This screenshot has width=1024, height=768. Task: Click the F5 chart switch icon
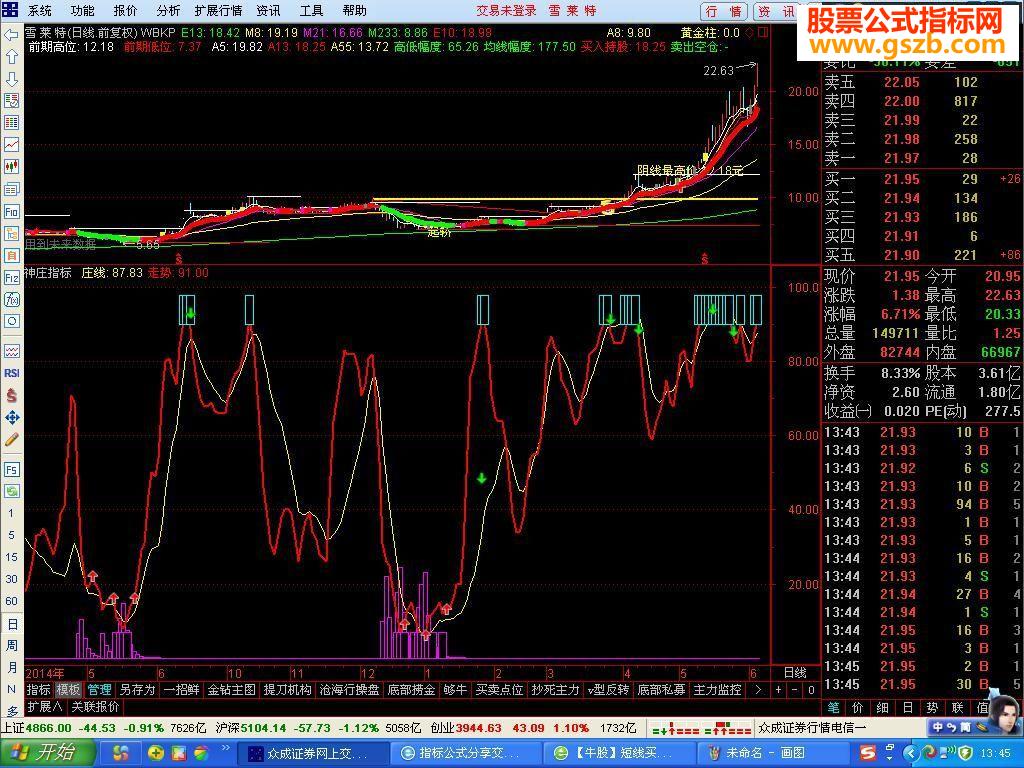(x=11, y=469)
